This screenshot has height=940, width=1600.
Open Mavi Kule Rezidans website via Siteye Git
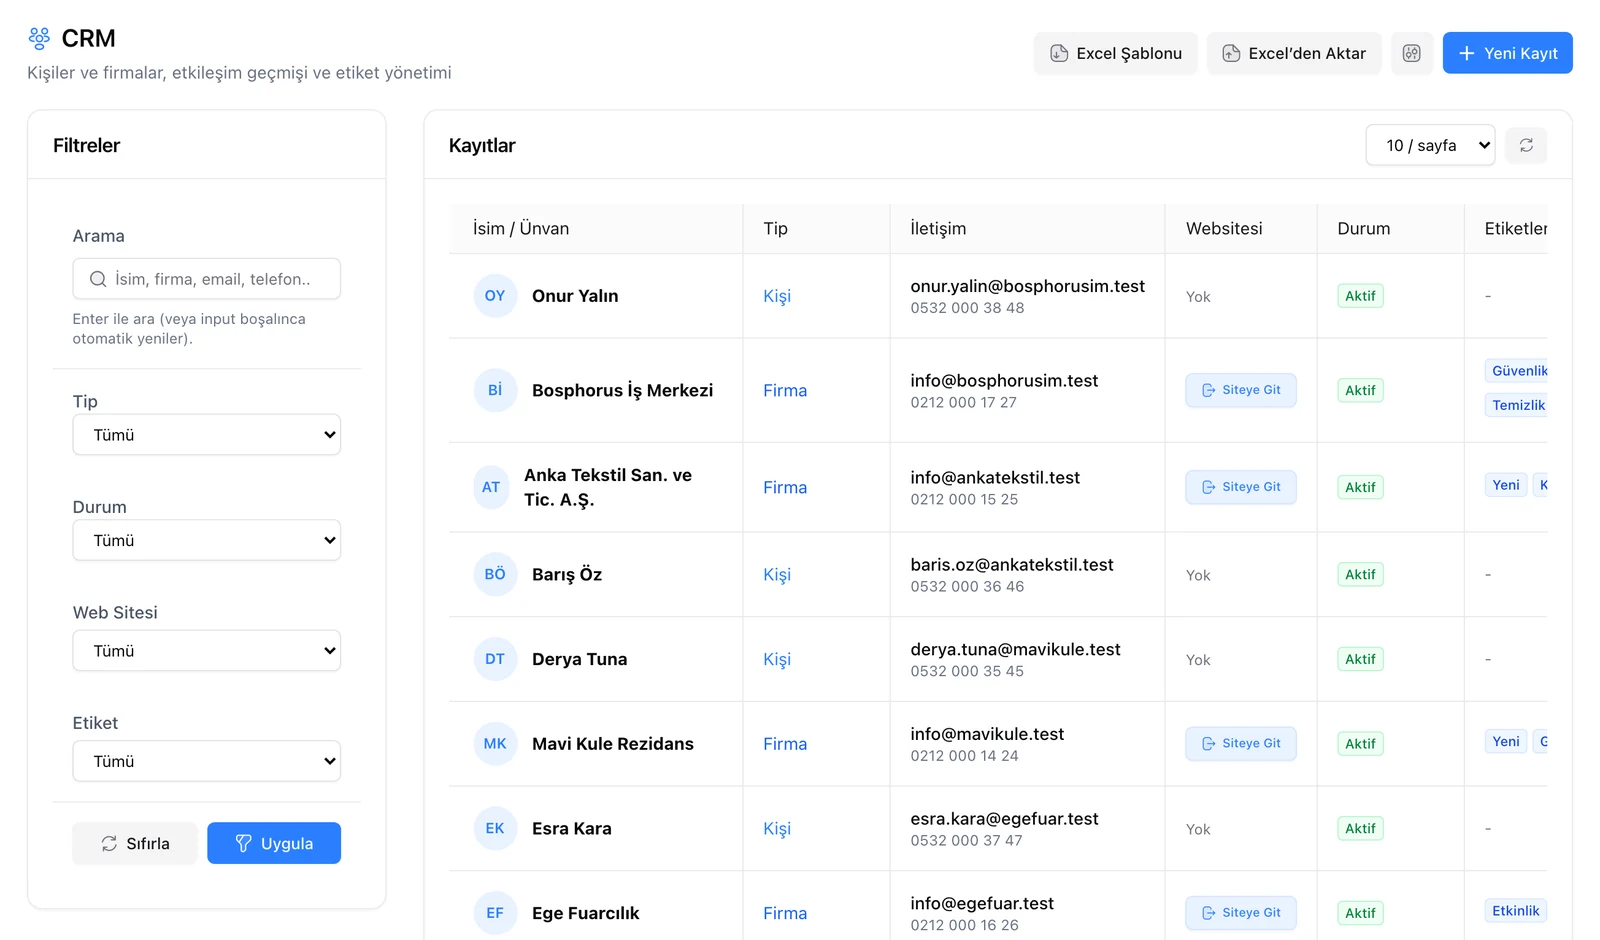(x=1241, y=744)
